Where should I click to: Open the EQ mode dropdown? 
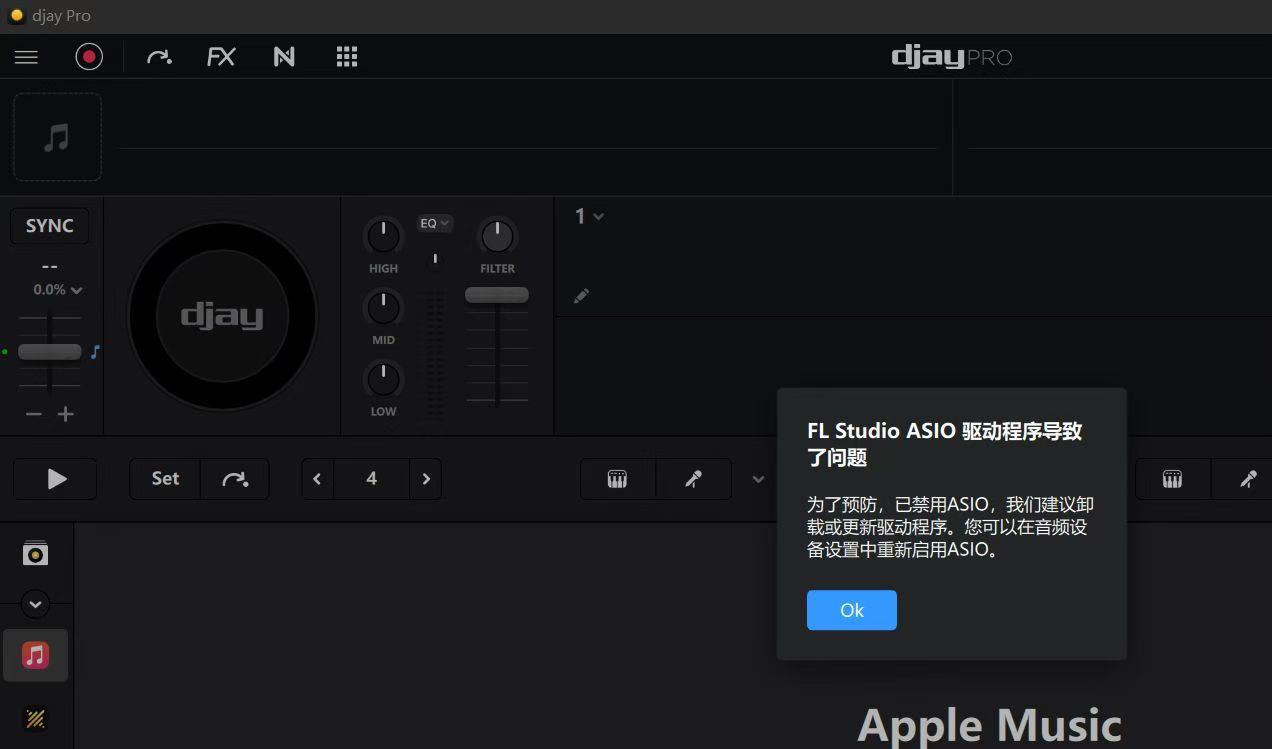(x=434, y=223)
